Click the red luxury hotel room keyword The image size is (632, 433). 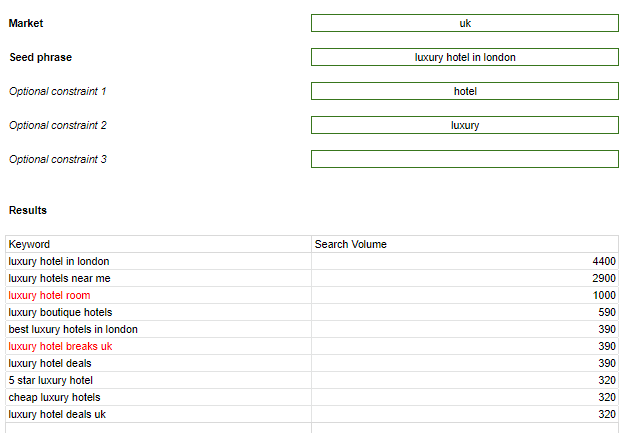(49, 295)
